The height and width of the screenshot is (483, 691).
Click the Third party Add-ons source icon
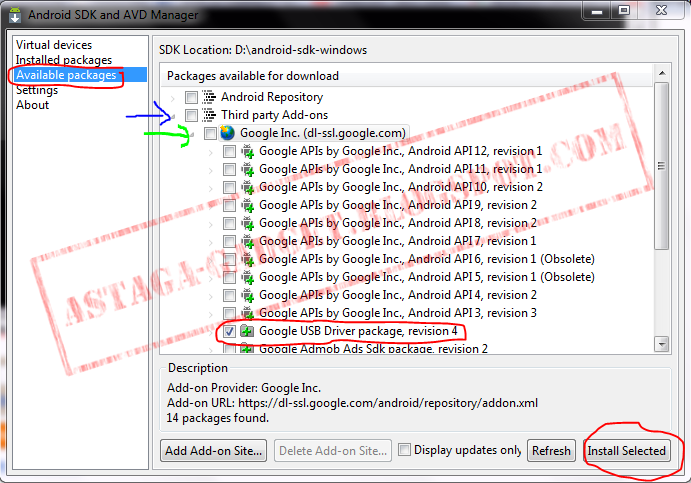(x=209, y=115)
